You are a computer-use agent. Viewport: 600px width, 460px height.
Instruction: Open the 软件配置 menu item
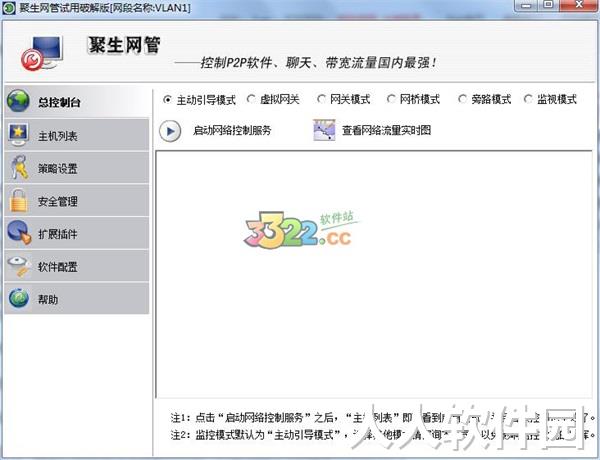coord(77,266)
